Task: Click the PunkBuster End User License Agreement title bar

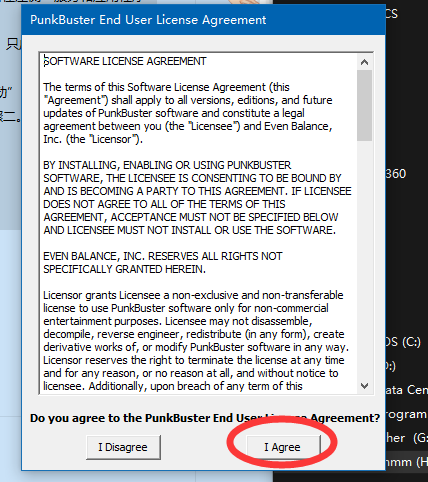Action: tap(203, 20)
